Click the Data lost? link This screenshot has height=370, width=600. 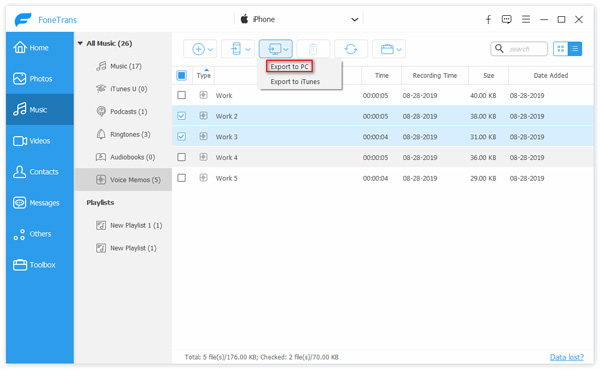point(567,357)
